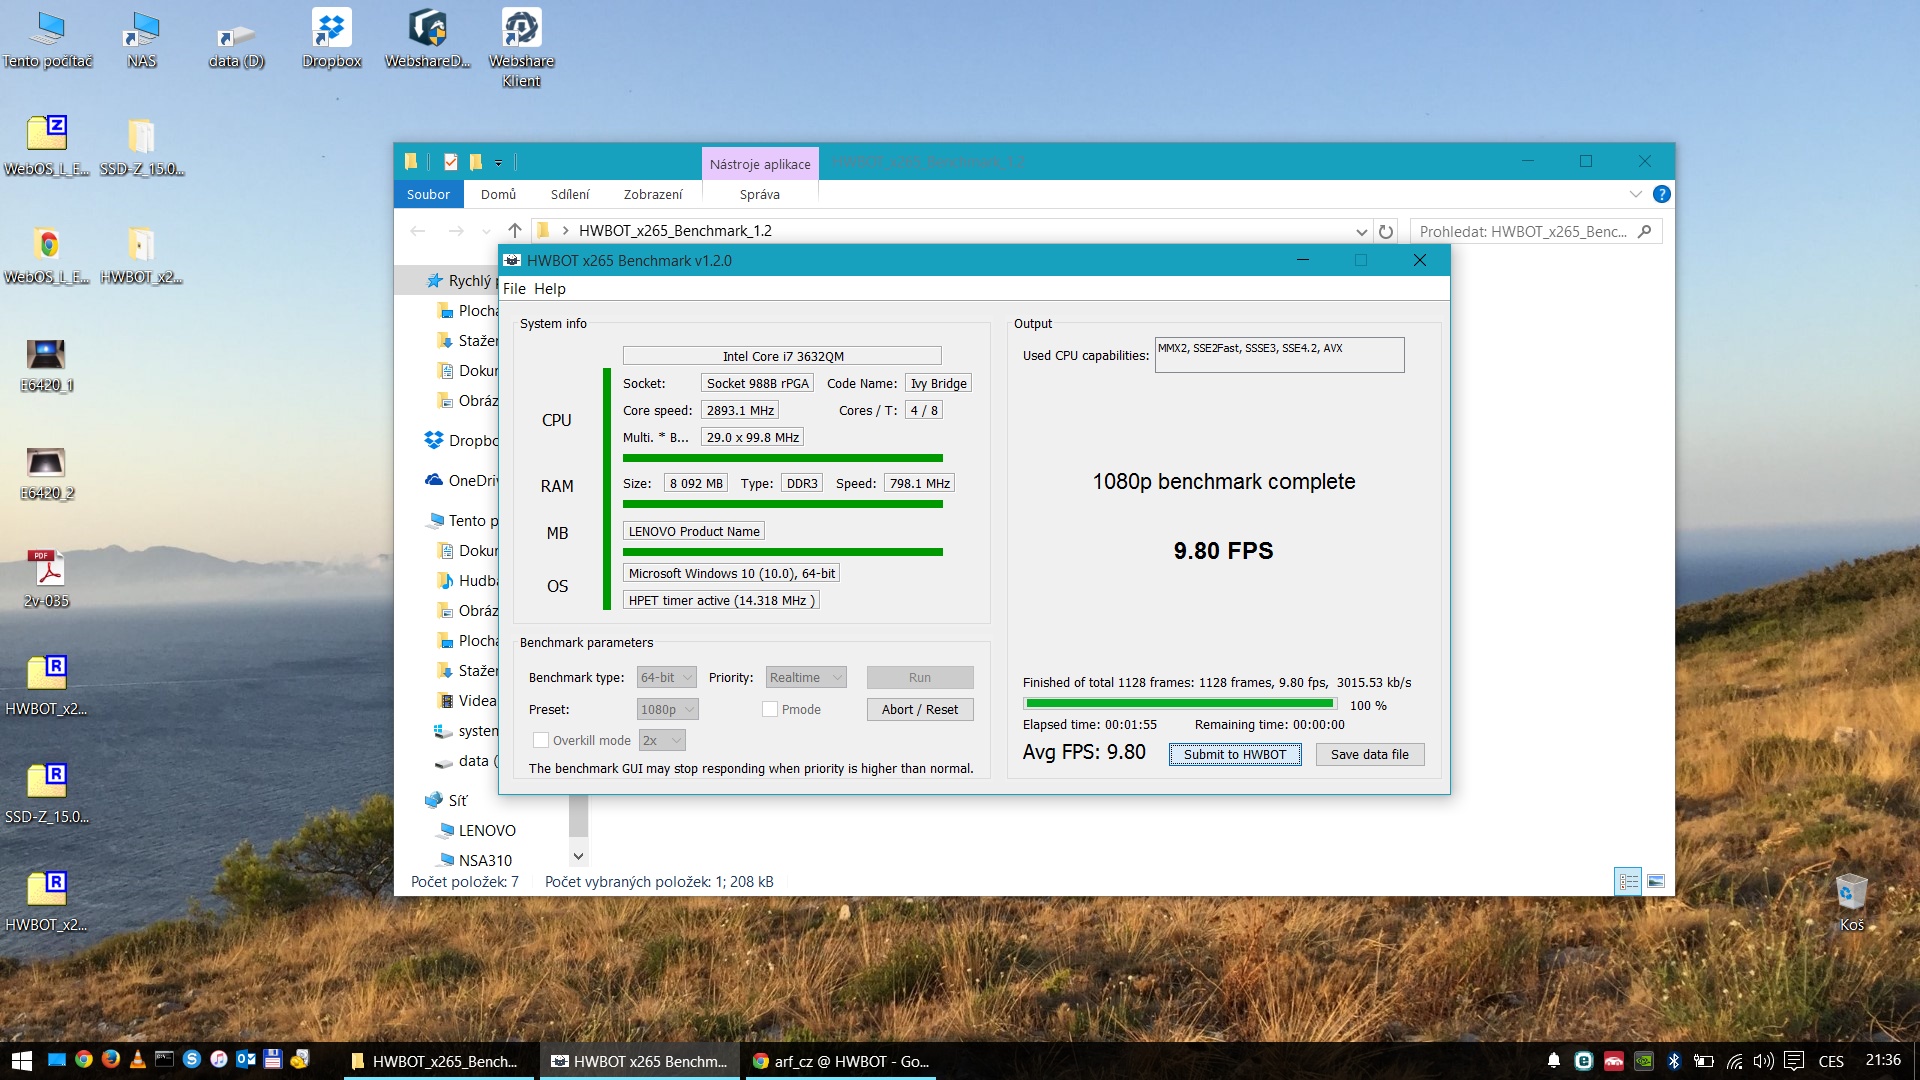Select the Koš recycle bin icon
Viewport: 1920px width, 1080px height.
coord(1851,903)
